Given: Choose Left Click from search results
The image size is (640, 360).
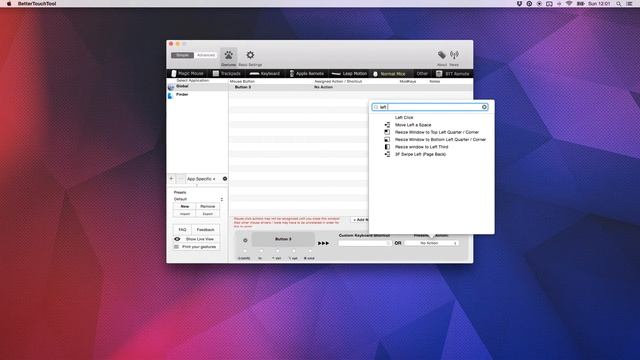Looking at the screenshot, I should [x=404, y=118].
